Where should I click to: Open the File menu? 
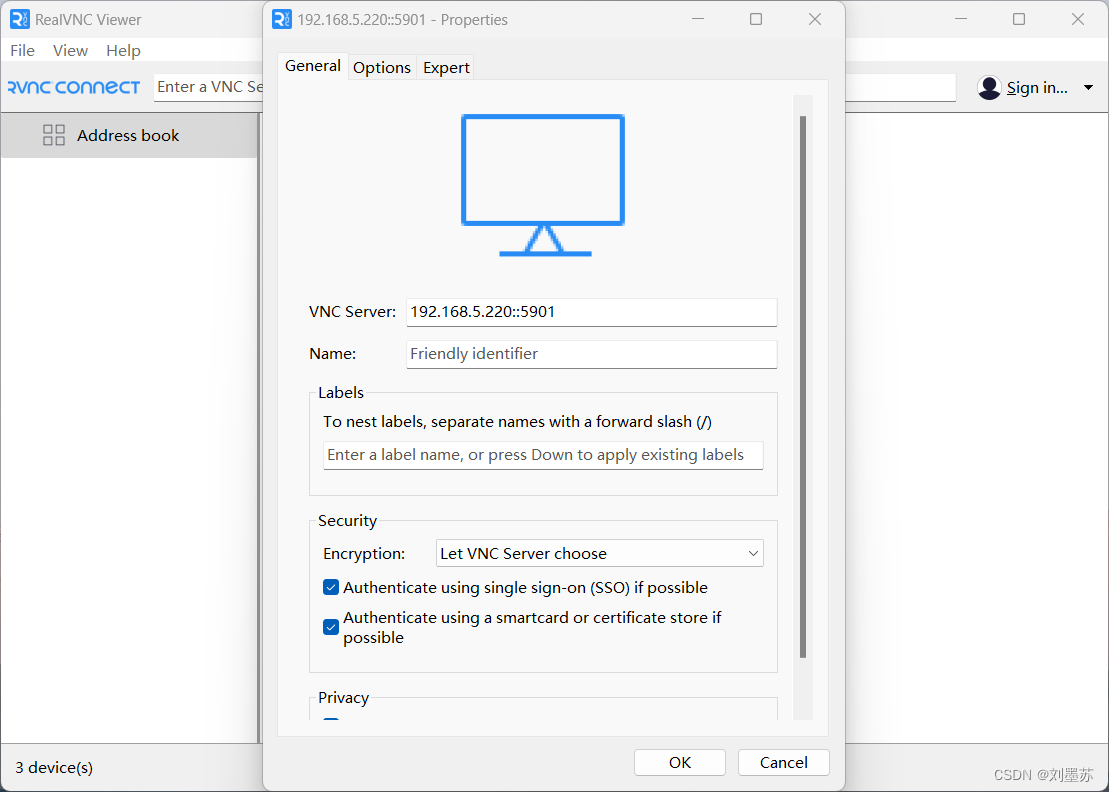point(23,50)
